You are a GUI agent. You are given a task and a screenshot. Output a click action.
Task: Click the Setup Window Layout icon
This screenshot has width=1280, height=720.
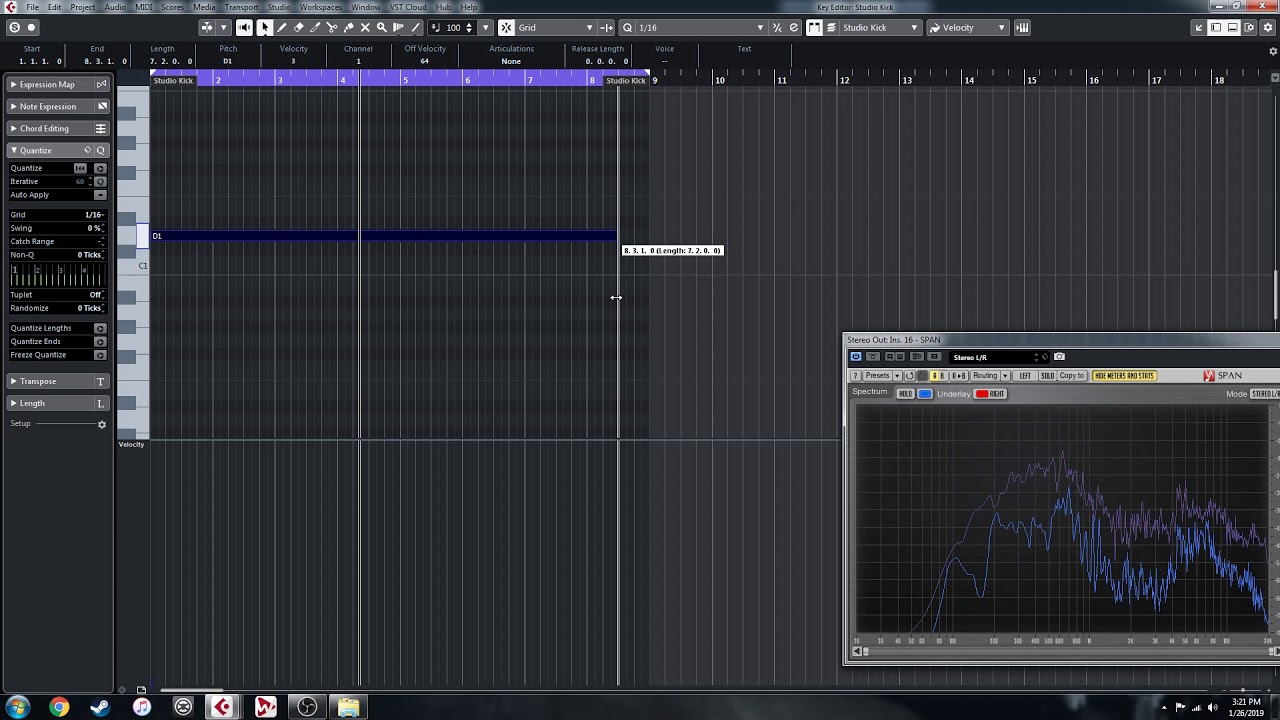click(1250, 28)
